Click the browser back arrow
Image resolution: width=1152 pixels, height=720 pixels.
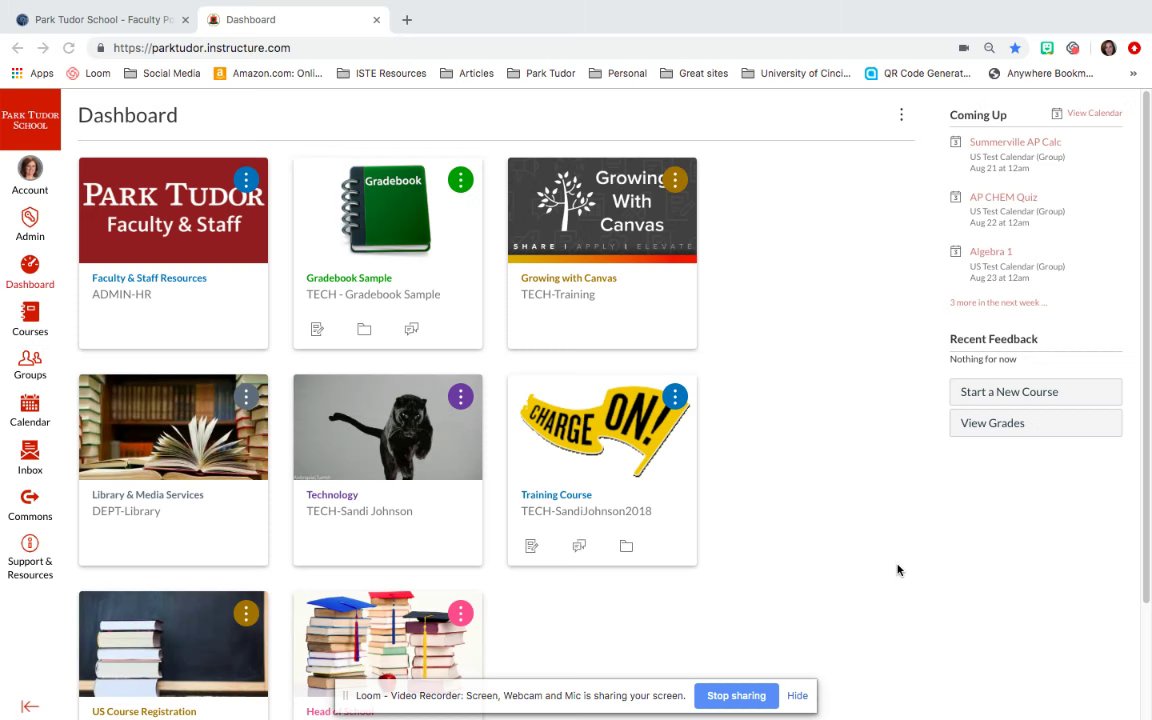[x=18, y=48]
